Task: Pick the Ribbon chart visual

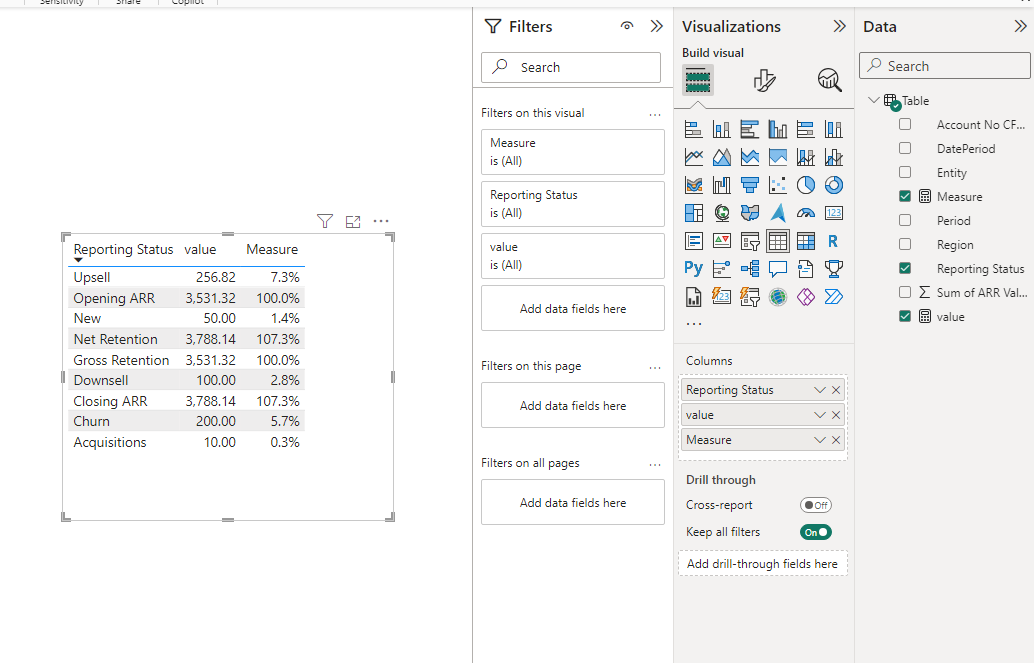Action: tap(694, 185)
